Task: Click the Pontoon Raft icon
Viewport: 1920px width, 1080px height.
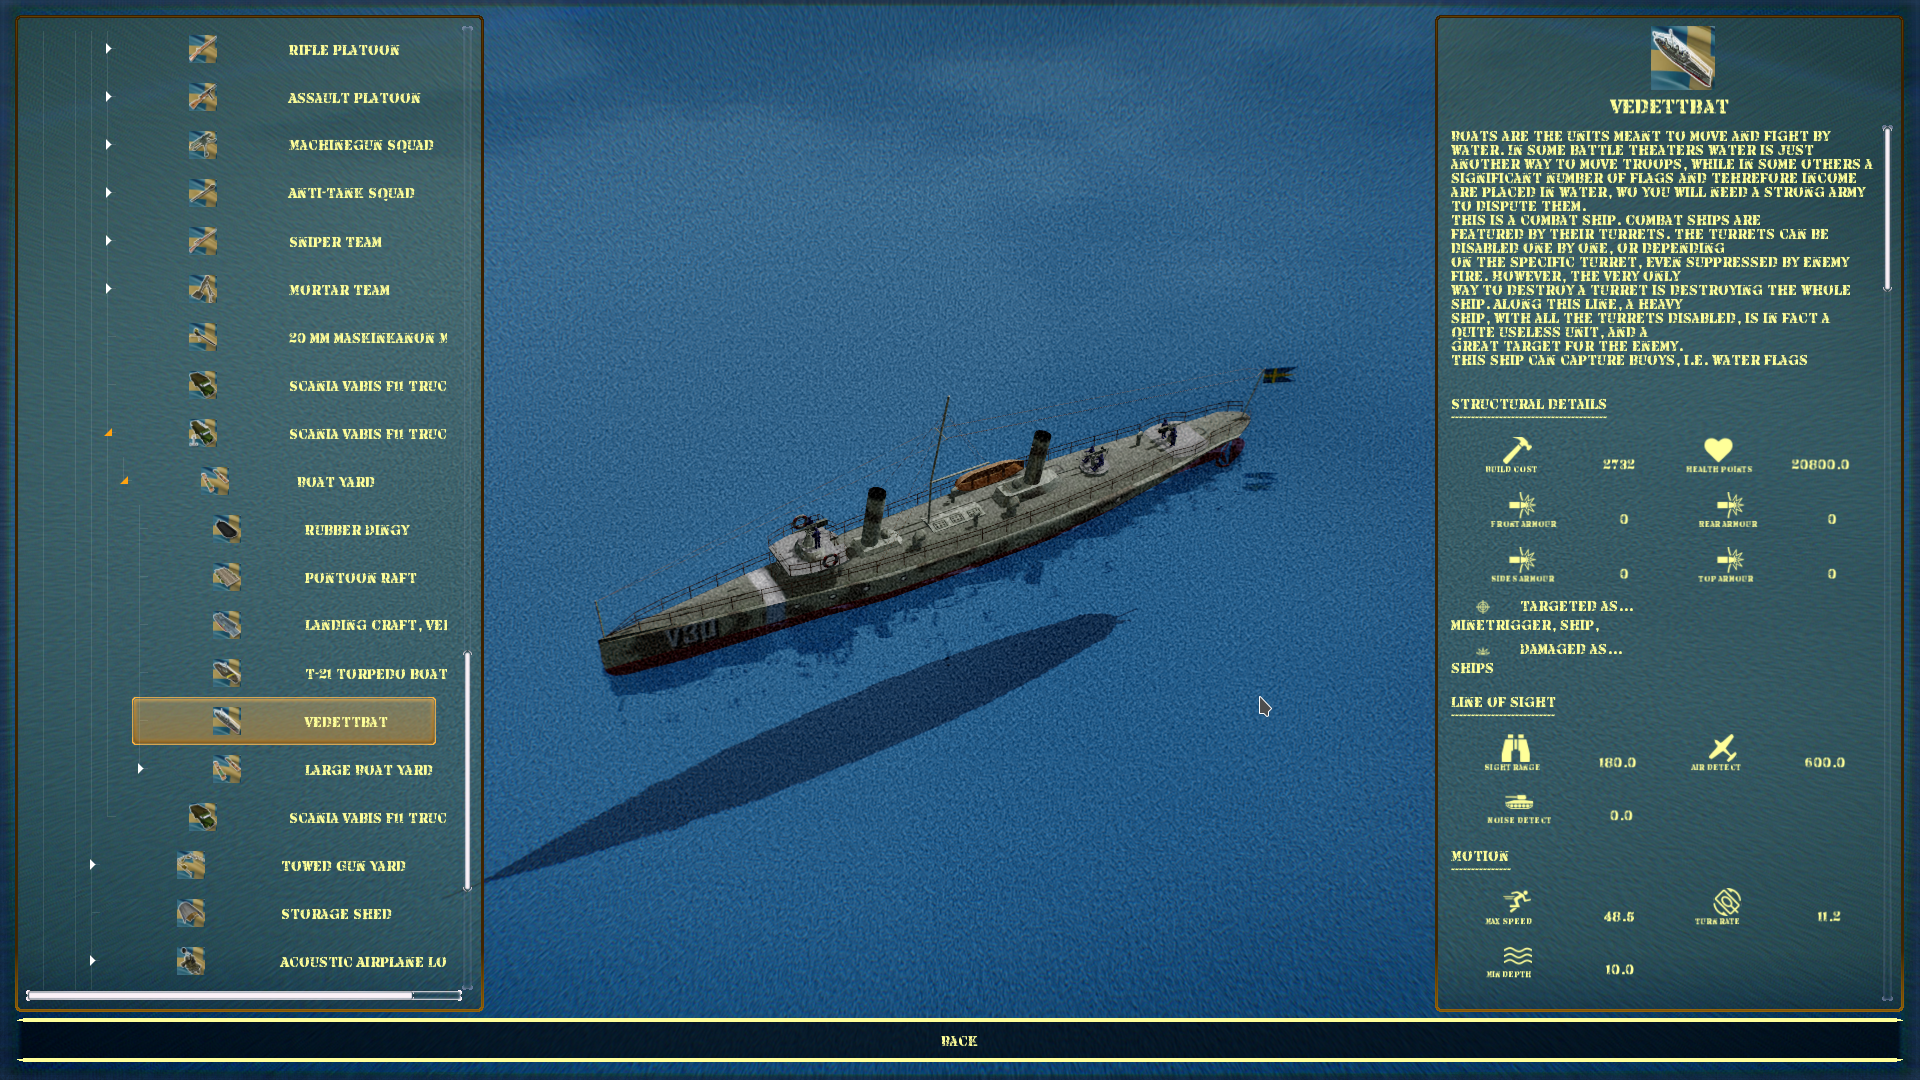Action: [x=227, y=577]
